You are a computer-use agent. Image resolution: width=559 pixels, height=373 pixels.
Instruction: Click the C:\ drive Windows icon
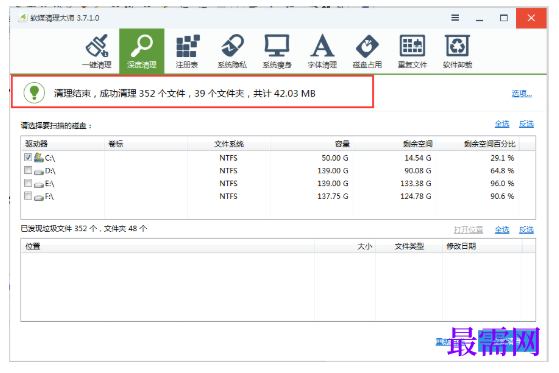click(x=39, y=157)
